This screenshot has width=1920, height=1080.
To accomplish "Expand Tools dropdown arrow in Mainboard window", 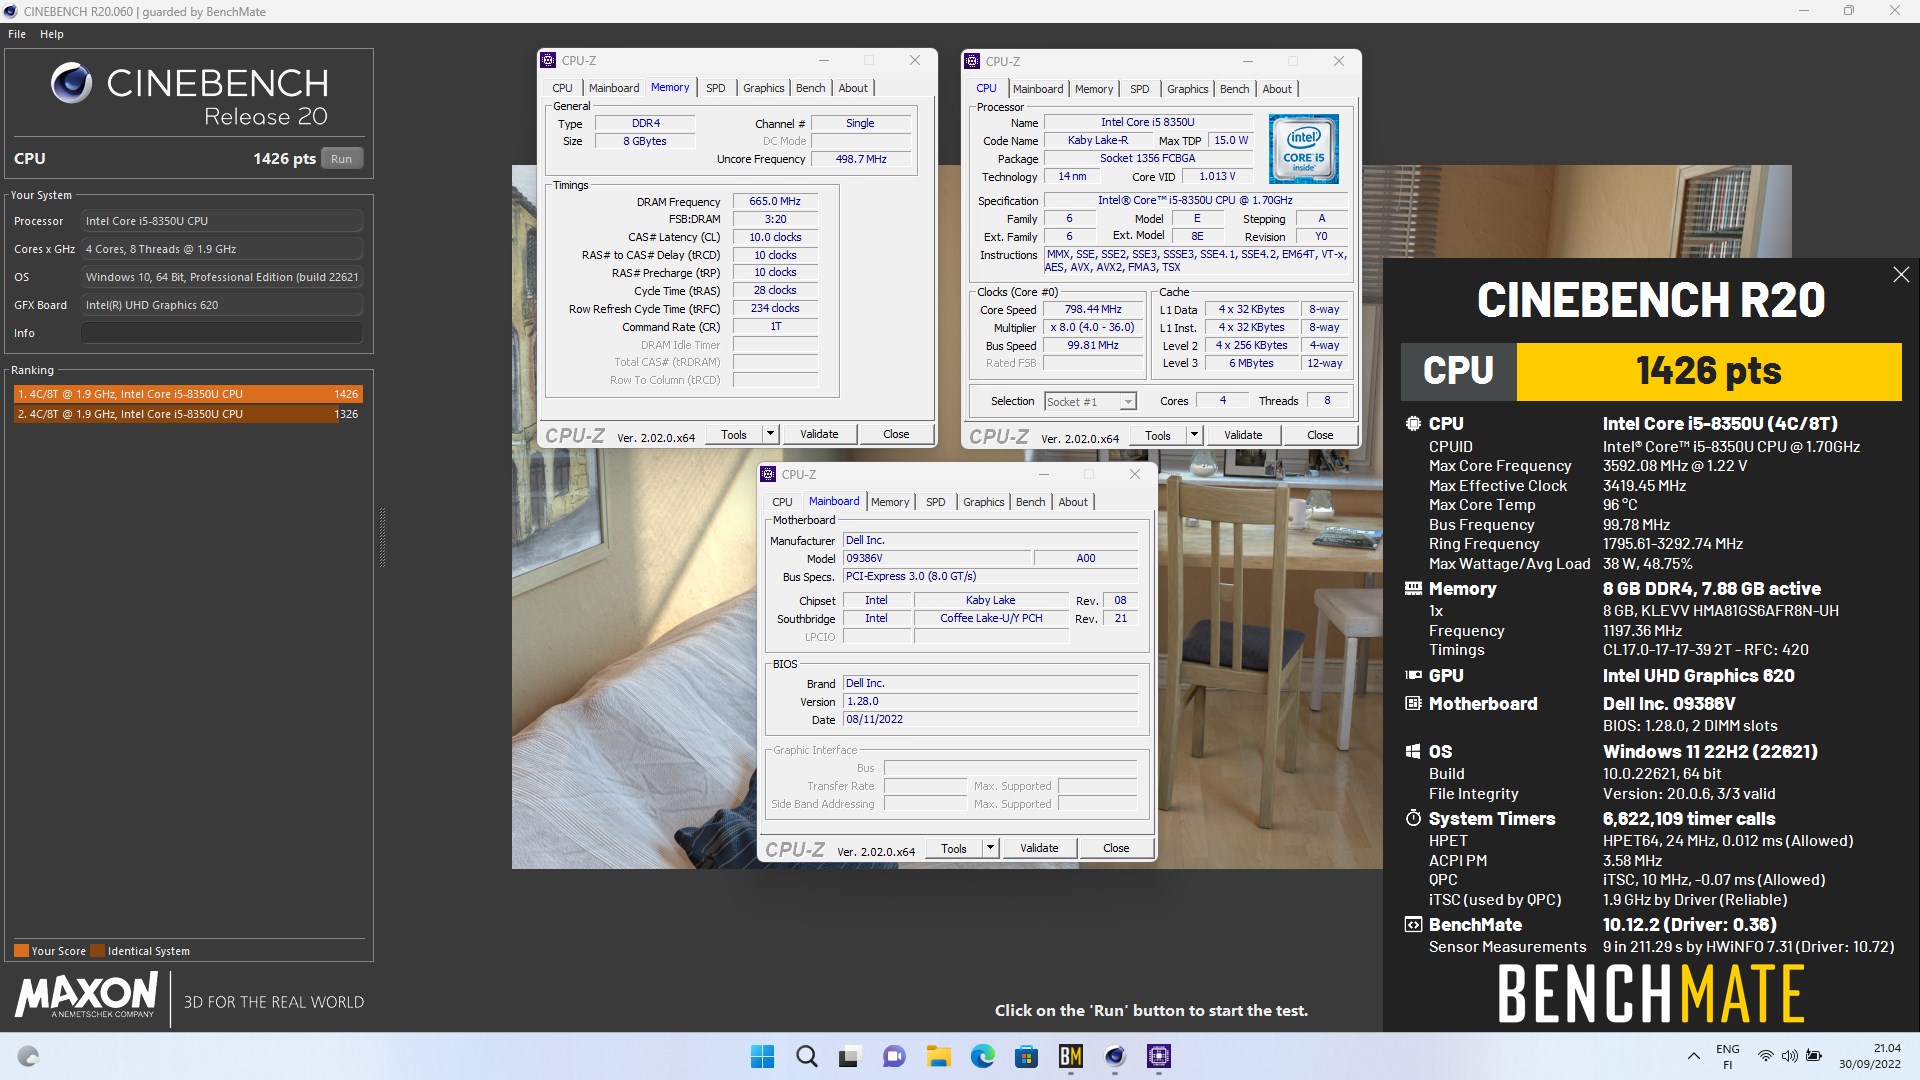I will [x=990, y=849].
